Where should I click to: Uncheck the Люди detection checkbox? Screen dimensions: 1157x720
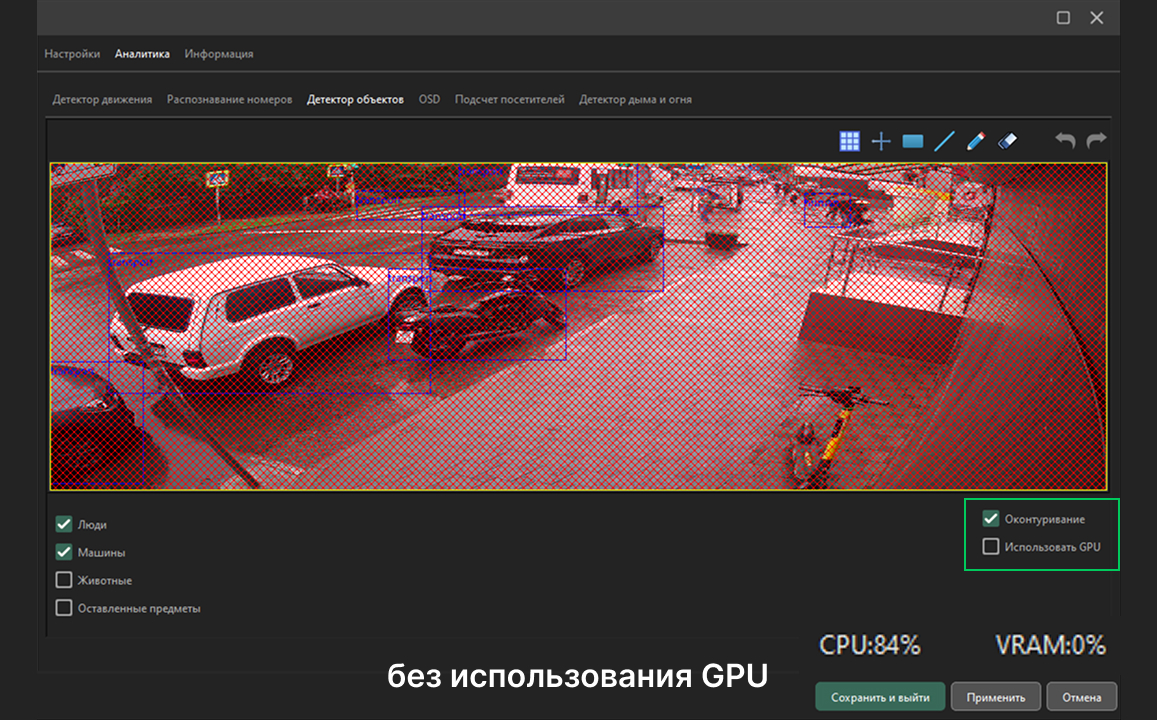[64, 524]
